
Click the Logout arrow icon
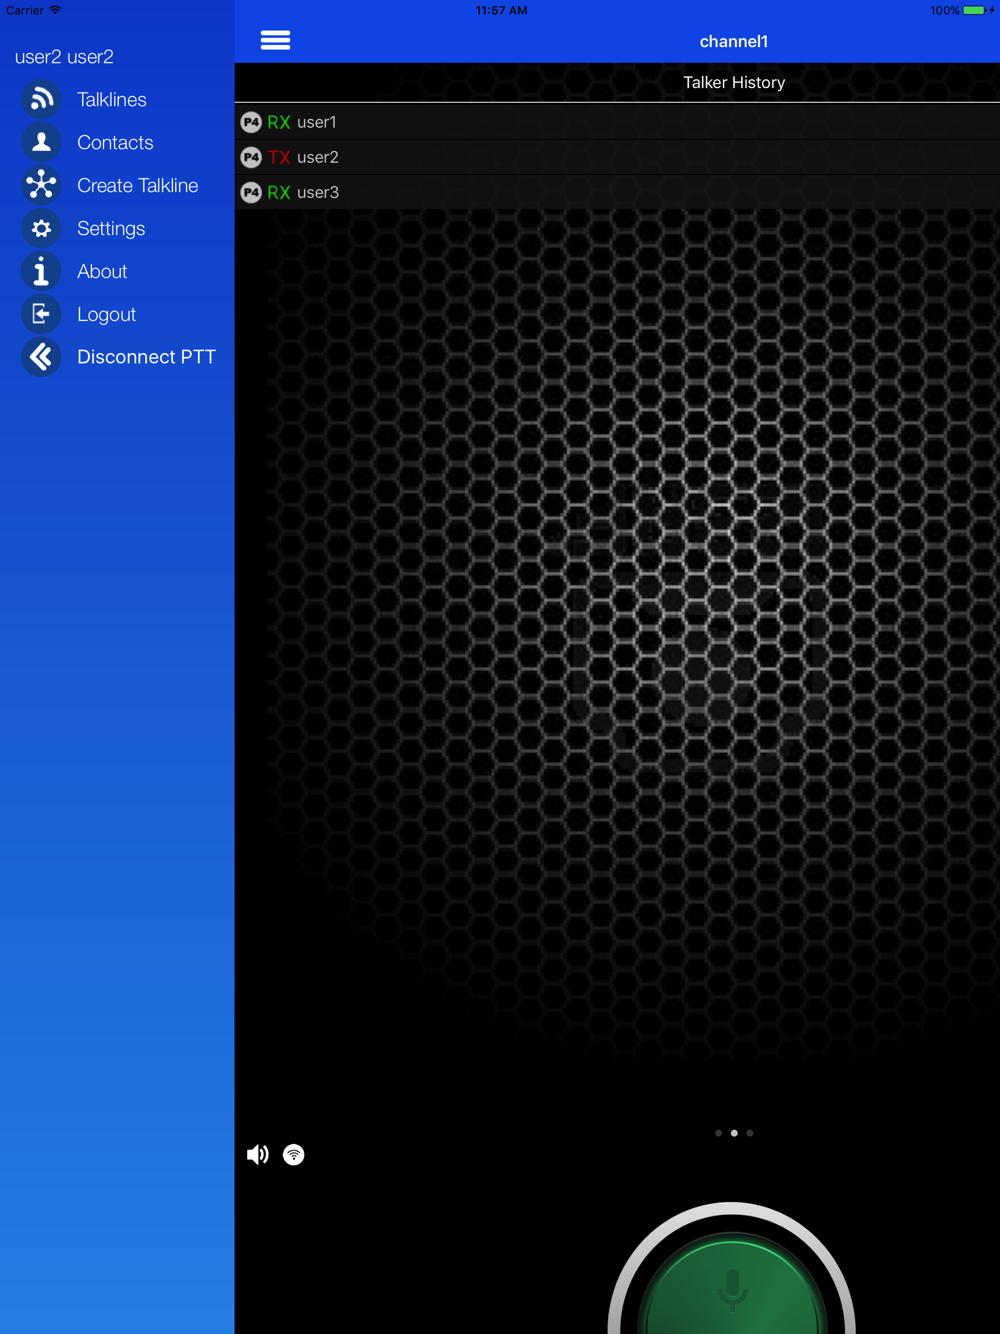[41, 314]
